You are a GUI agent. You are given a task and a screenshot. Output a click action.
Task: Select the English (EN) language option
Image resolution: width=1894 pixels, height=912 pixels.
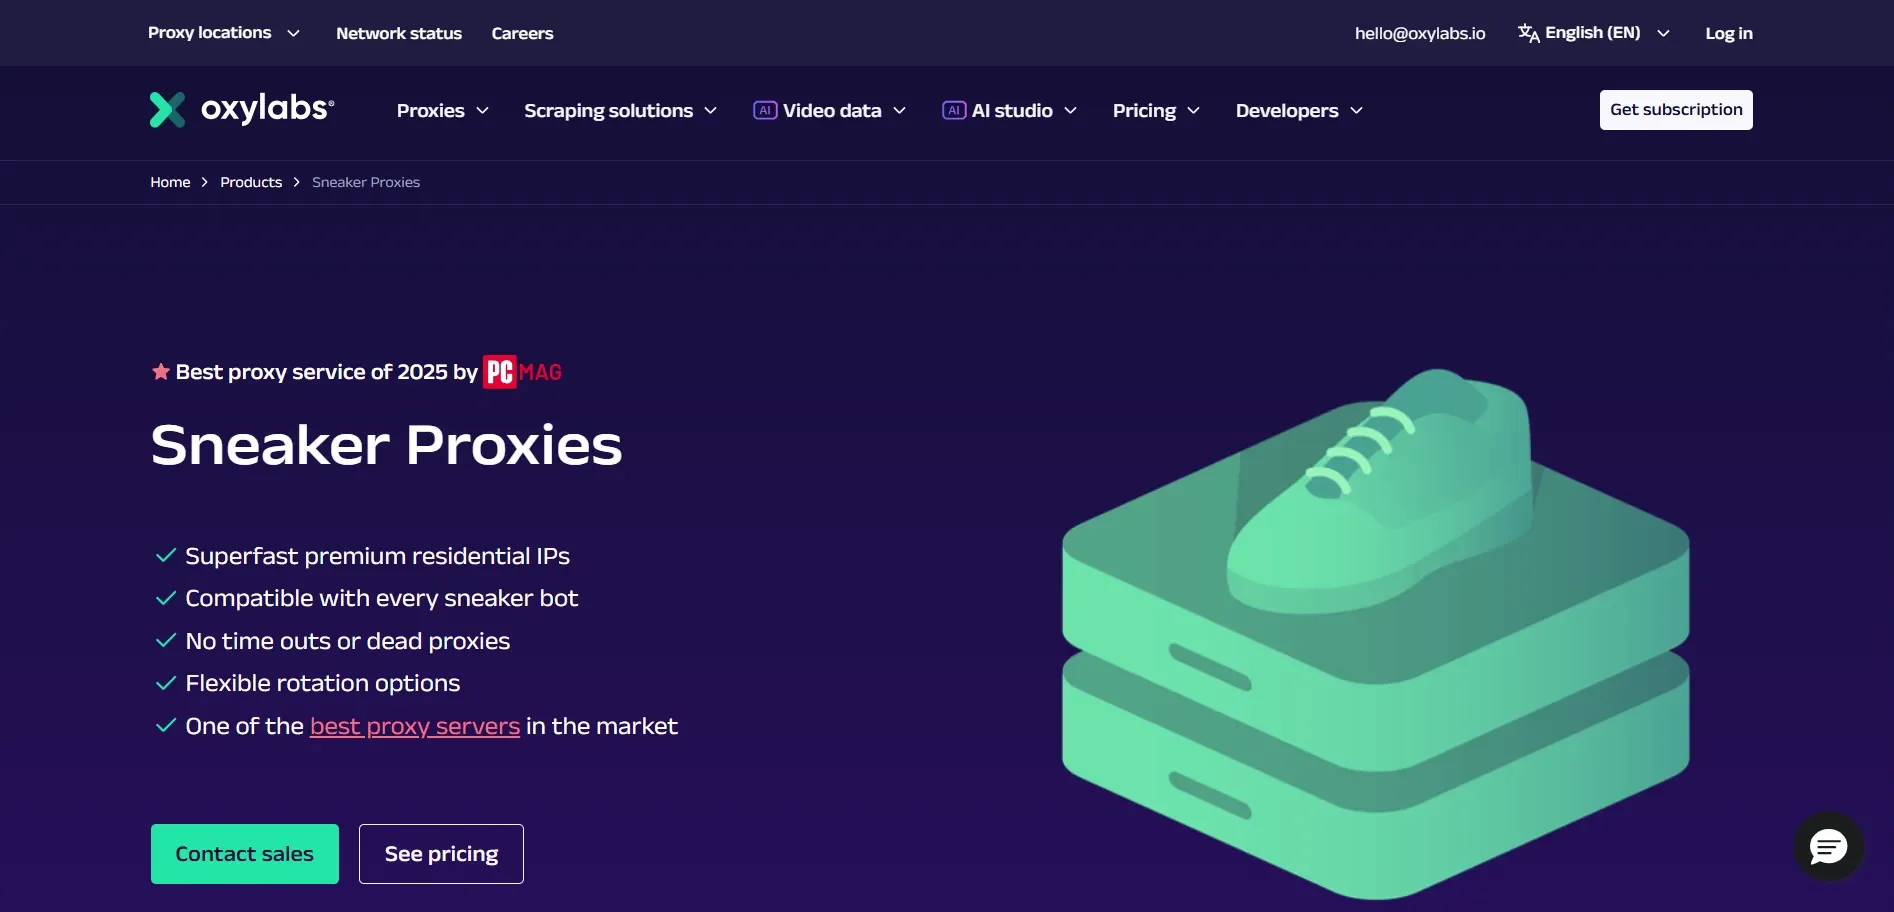(1593, 33)
